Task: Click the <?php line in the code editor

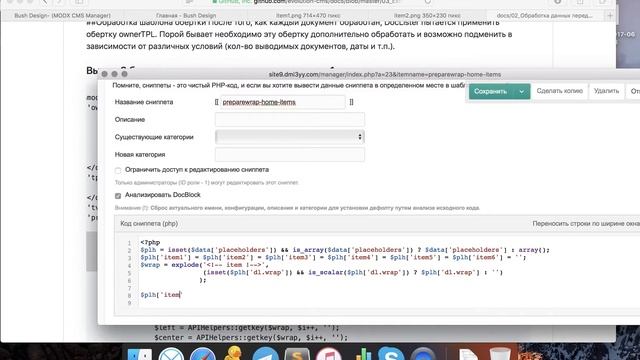Action: tap(150, 242)
